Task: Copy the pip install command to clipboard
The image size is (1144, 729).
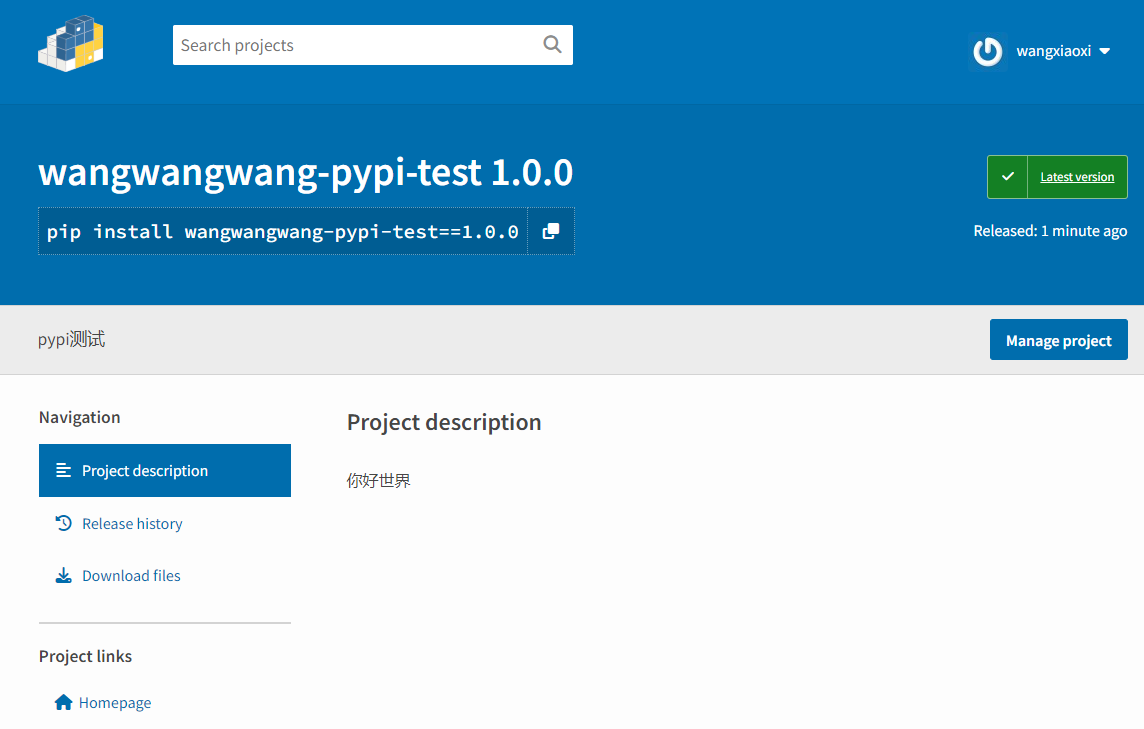Action: [551, 231]
